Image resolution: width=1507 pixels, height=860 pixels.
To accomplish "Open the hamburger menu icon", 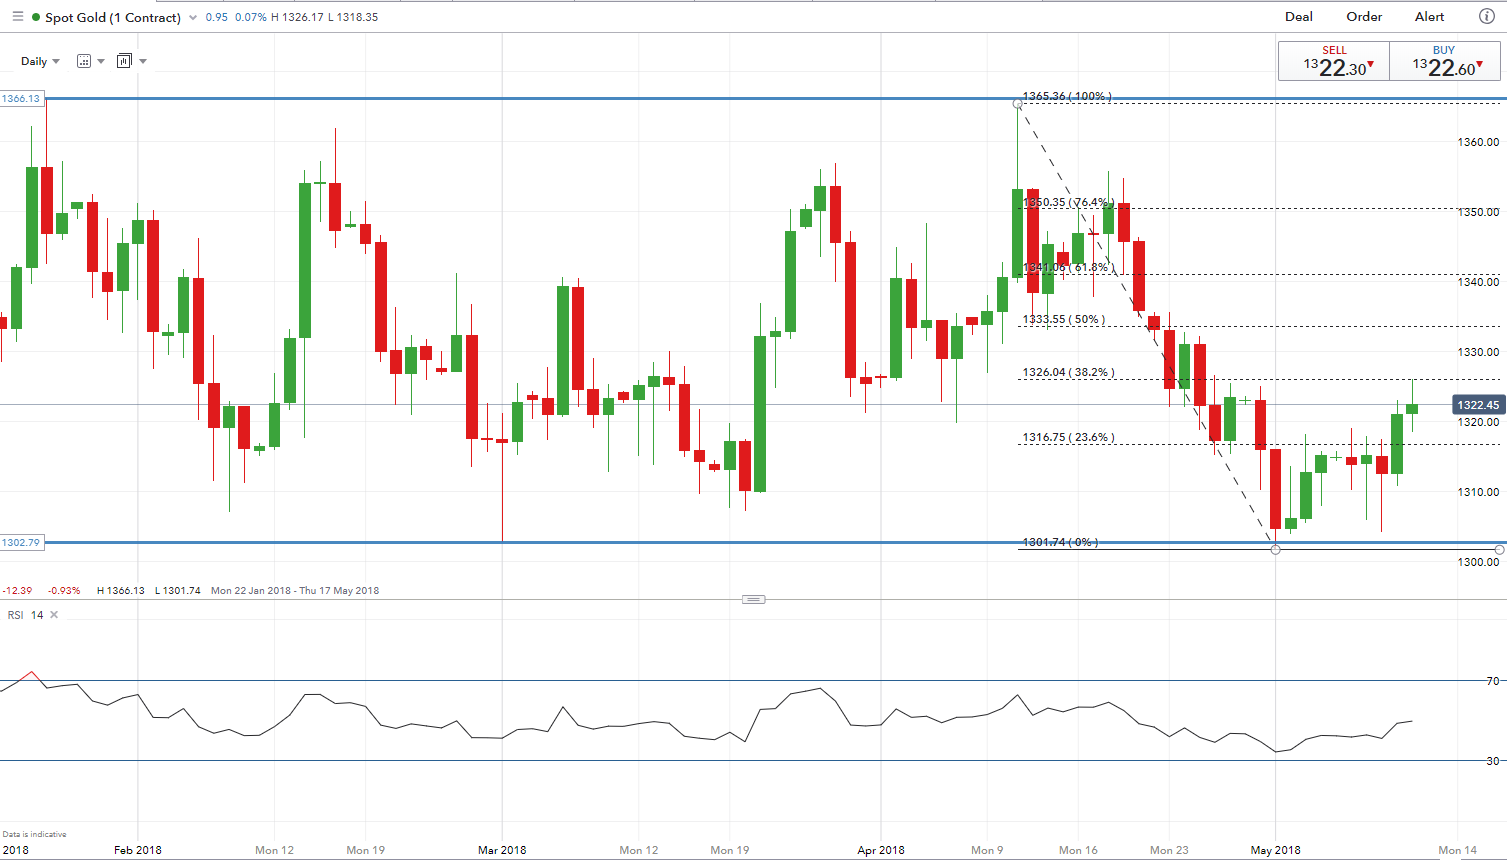I will 17,17.
